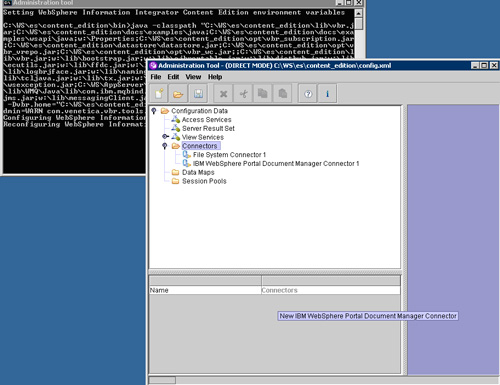Click the Administration Tool title bar app icon

point(153,65)
